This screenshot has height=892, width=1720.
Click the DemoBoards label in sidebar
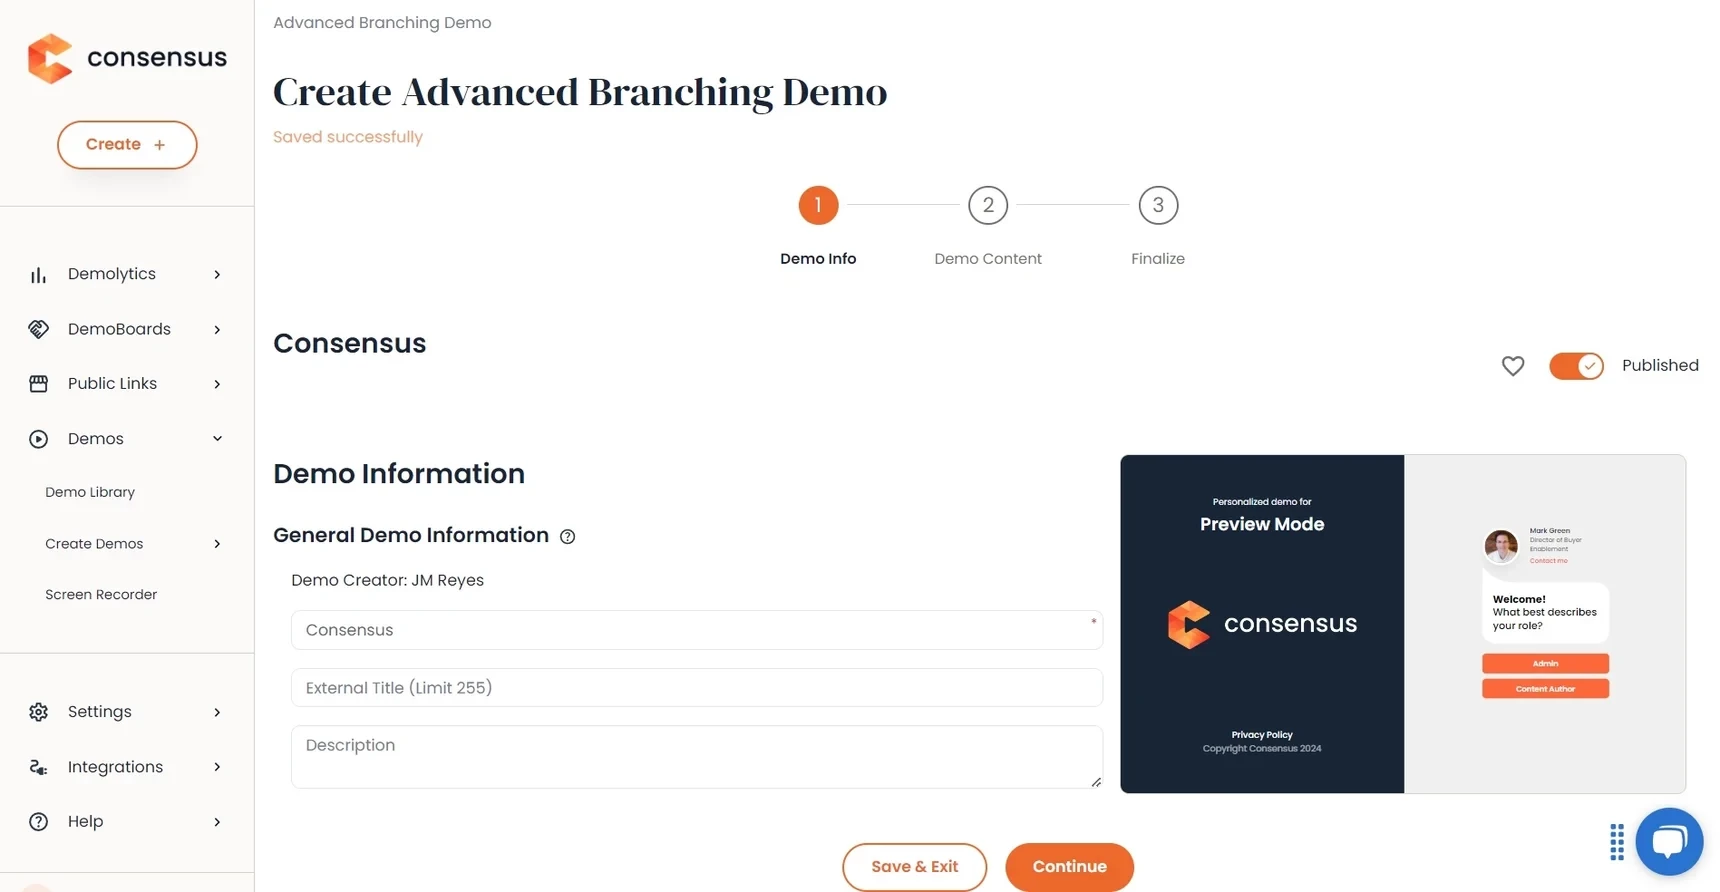pos(119,329)
